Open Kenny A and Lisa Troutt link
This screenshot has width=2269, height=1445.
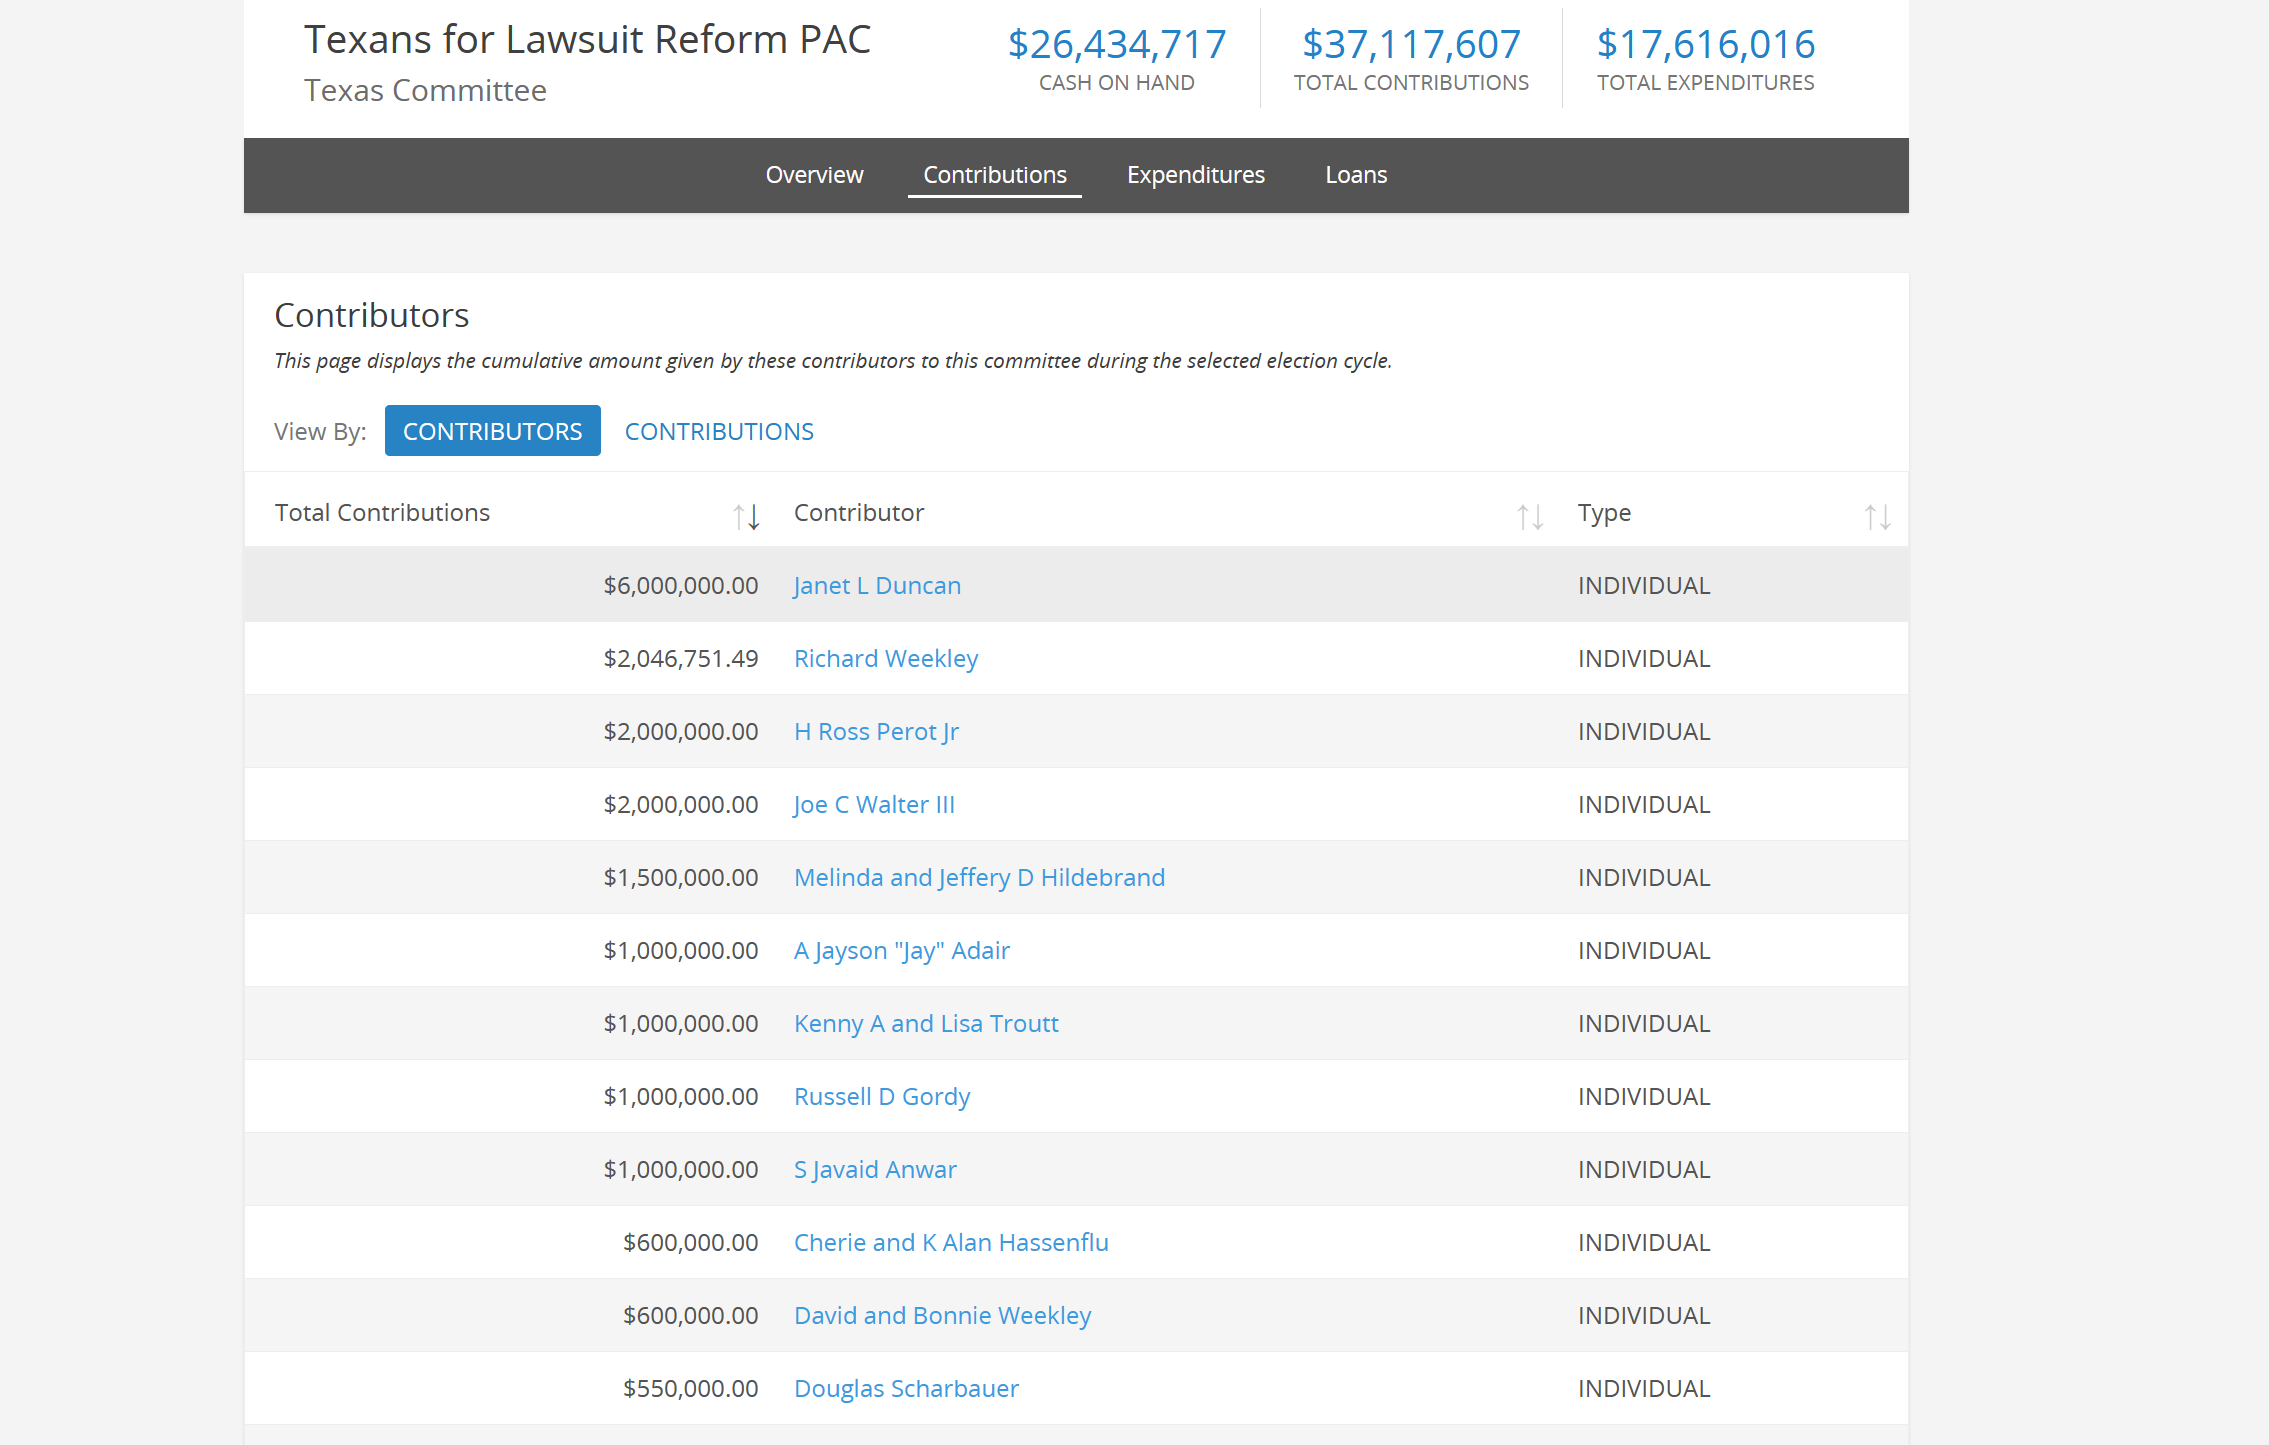(926, 1023)
